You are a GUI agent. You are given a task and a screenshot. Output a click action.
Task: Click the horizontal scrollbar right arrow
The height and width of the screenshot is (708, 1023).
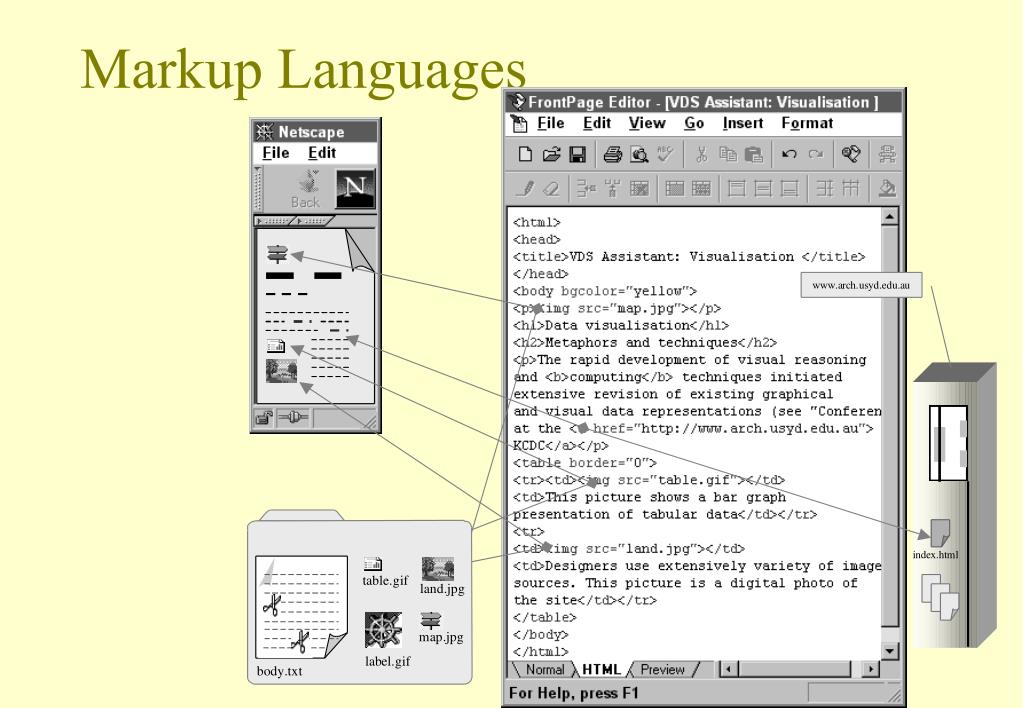click(x=870, y=669)
